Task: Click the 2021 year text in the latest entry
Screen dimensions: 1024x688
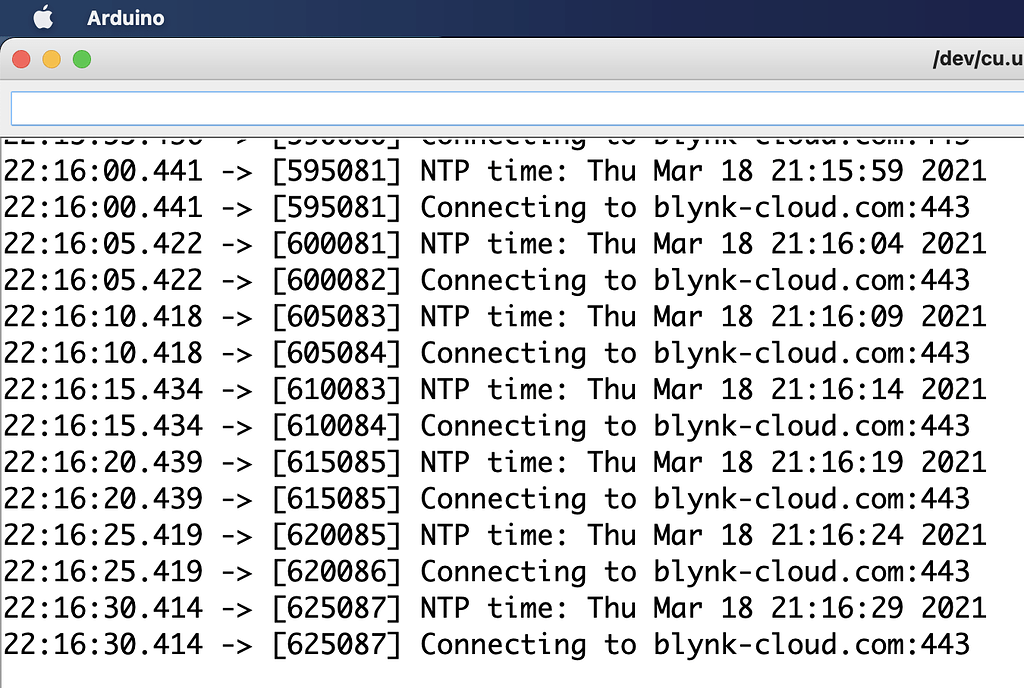Action: click(953, 608)
